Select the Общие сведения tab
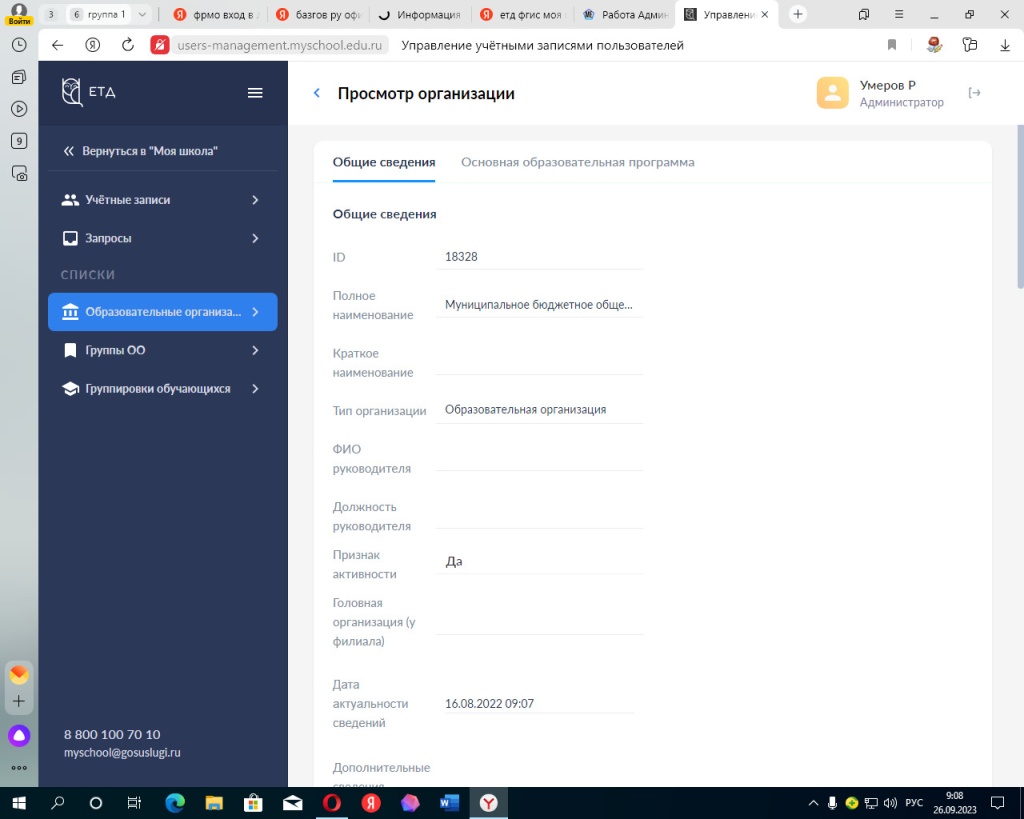Viewport: 1024px width, 819px height. click(x=384, y=162)
